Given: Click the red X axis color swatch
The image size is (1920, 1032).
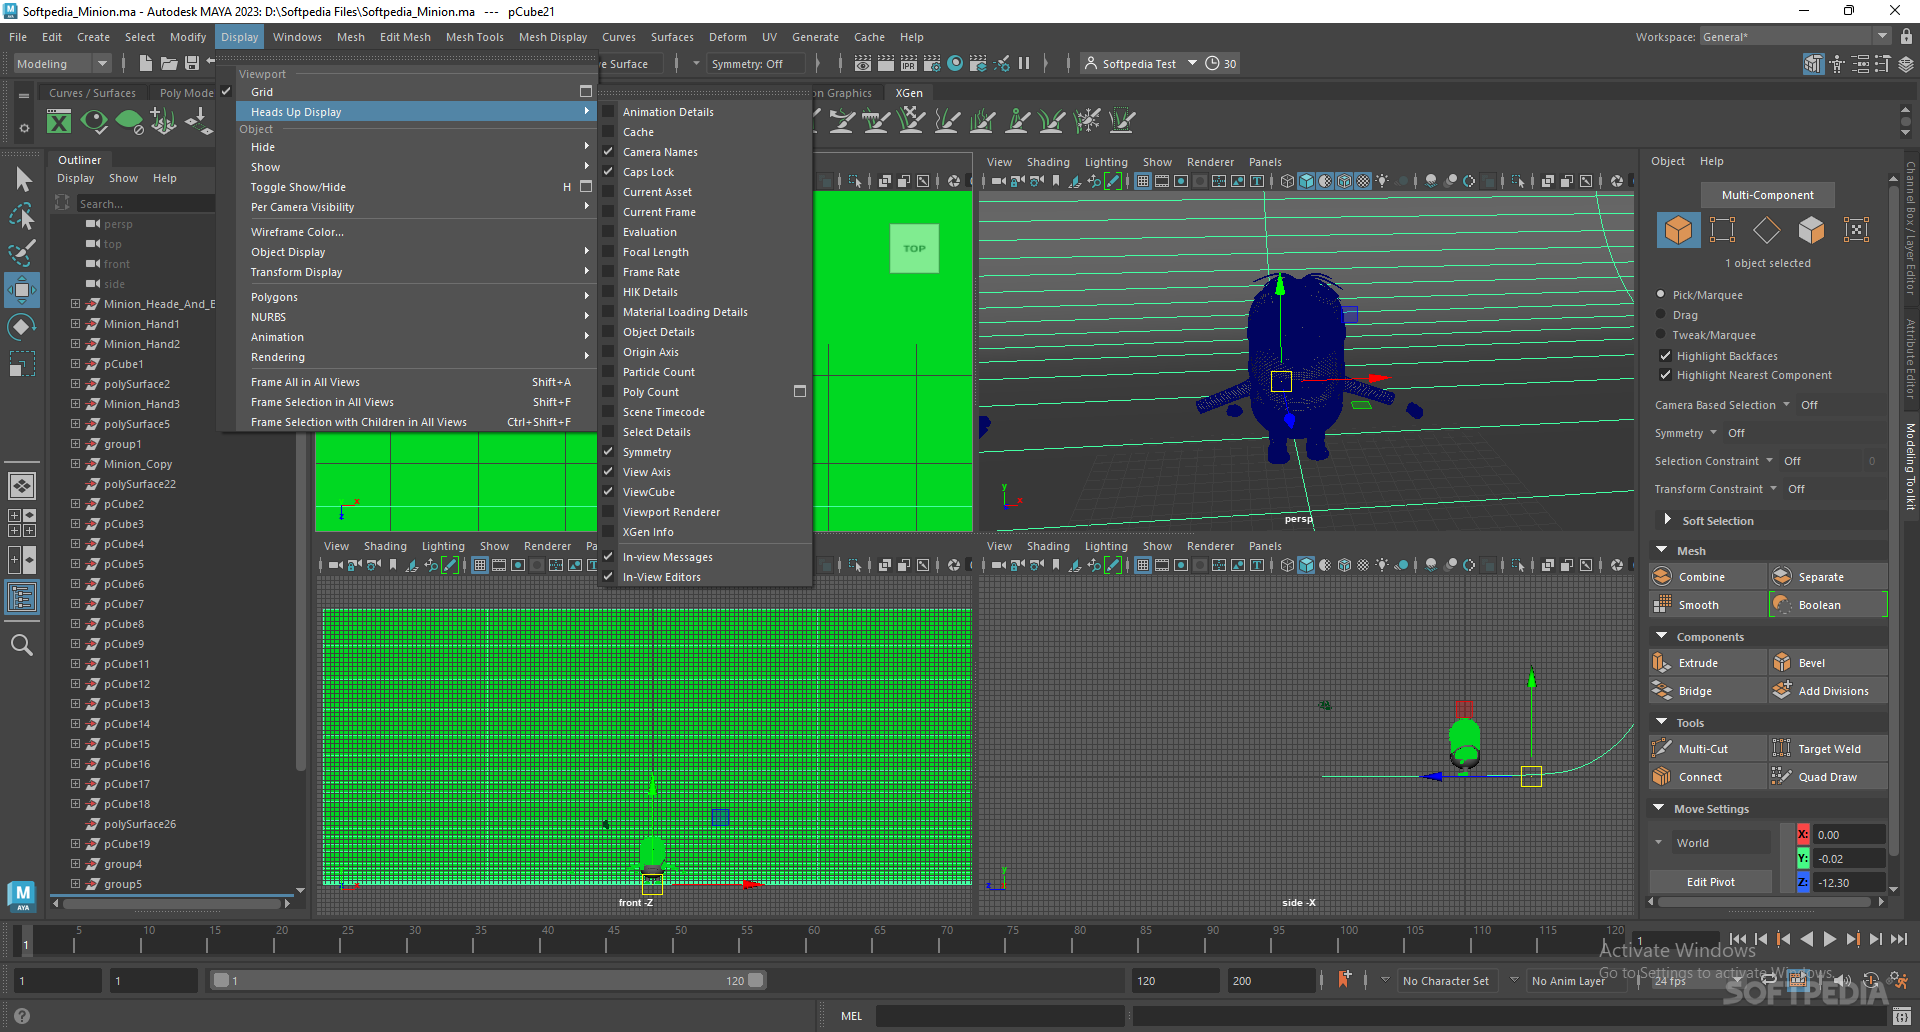Looking at the screenshot, I should point(1803,834).
